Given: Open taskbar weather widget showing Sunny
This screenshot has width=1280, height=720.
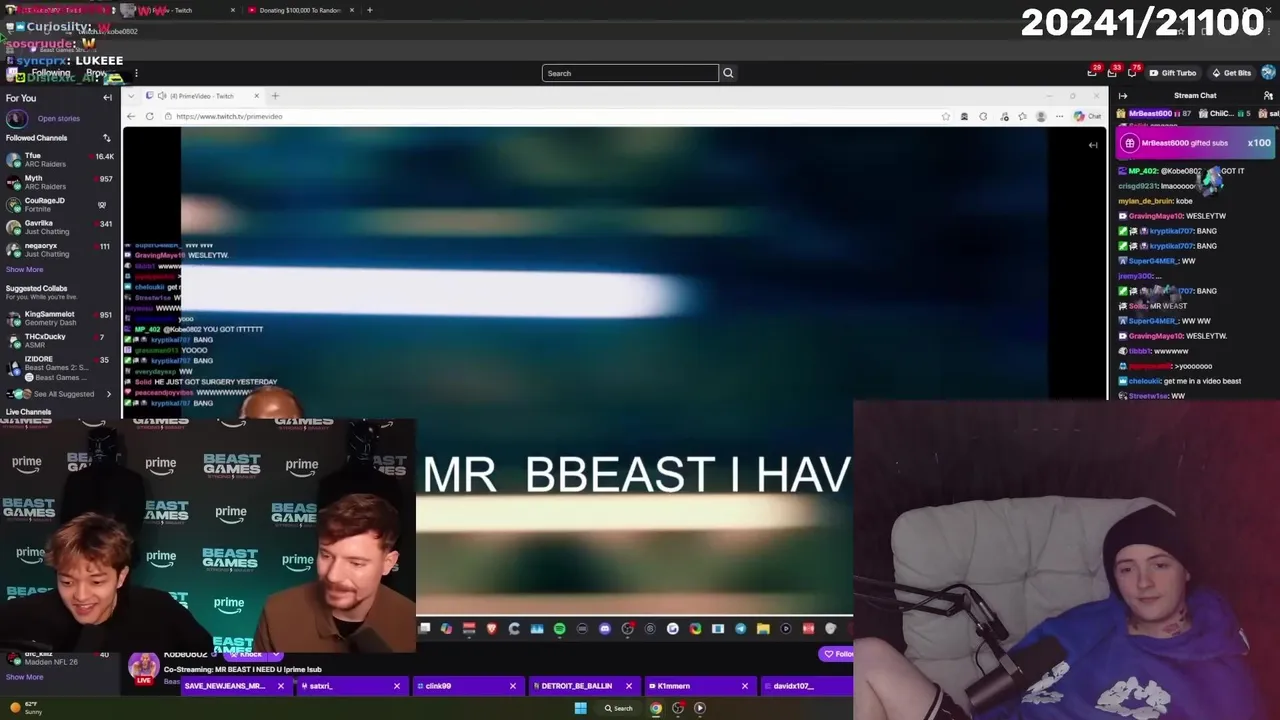Looking at the screenshot, I should click(24, 708).
